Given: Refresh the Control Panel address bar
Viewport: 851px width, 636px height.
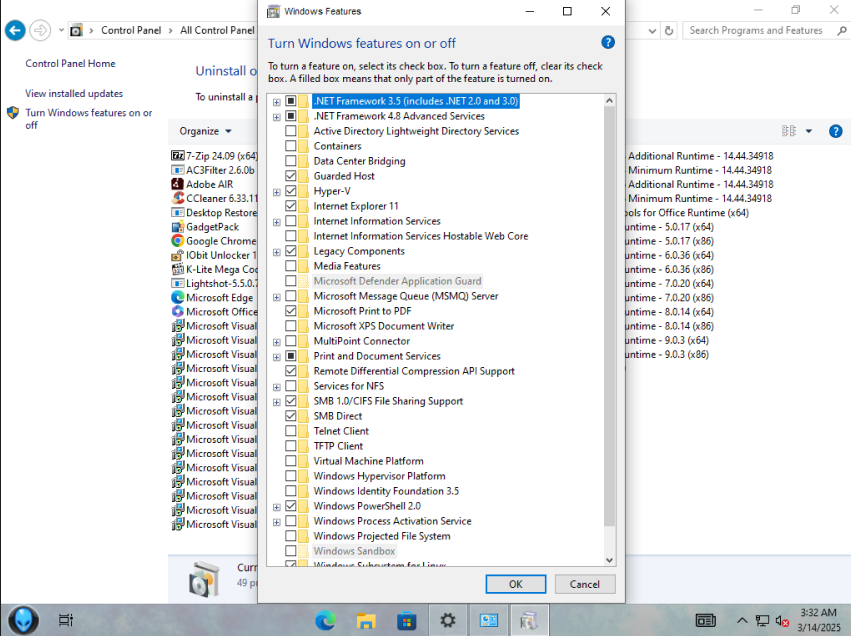Looking at the screenshot, I should tap(669, 31).
